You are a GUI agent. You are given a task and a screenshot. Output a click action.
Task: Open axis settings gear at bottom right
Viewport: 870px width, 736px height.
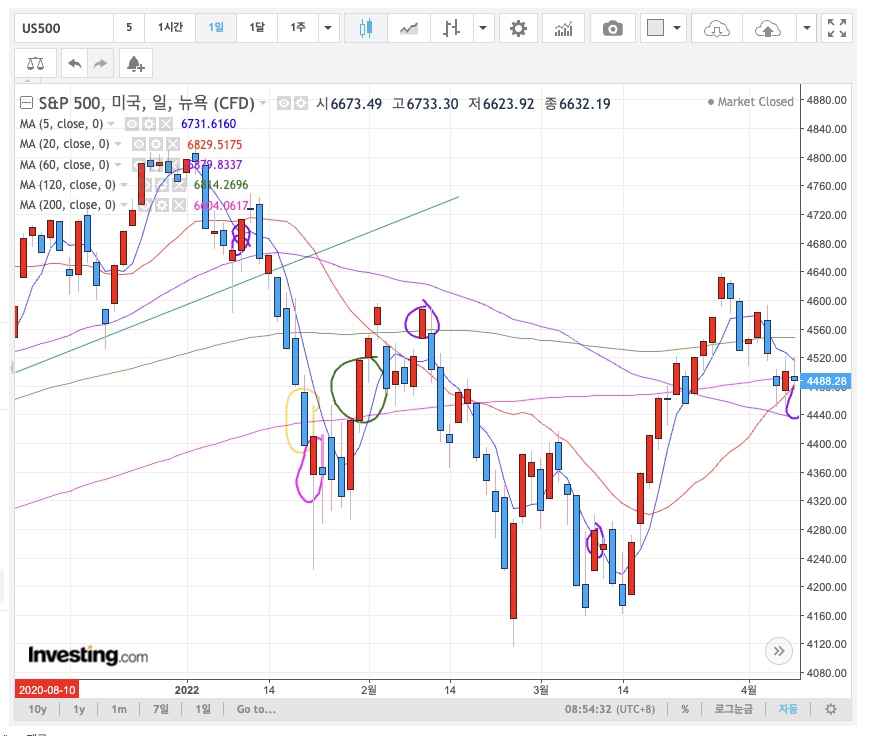[831, 709]
